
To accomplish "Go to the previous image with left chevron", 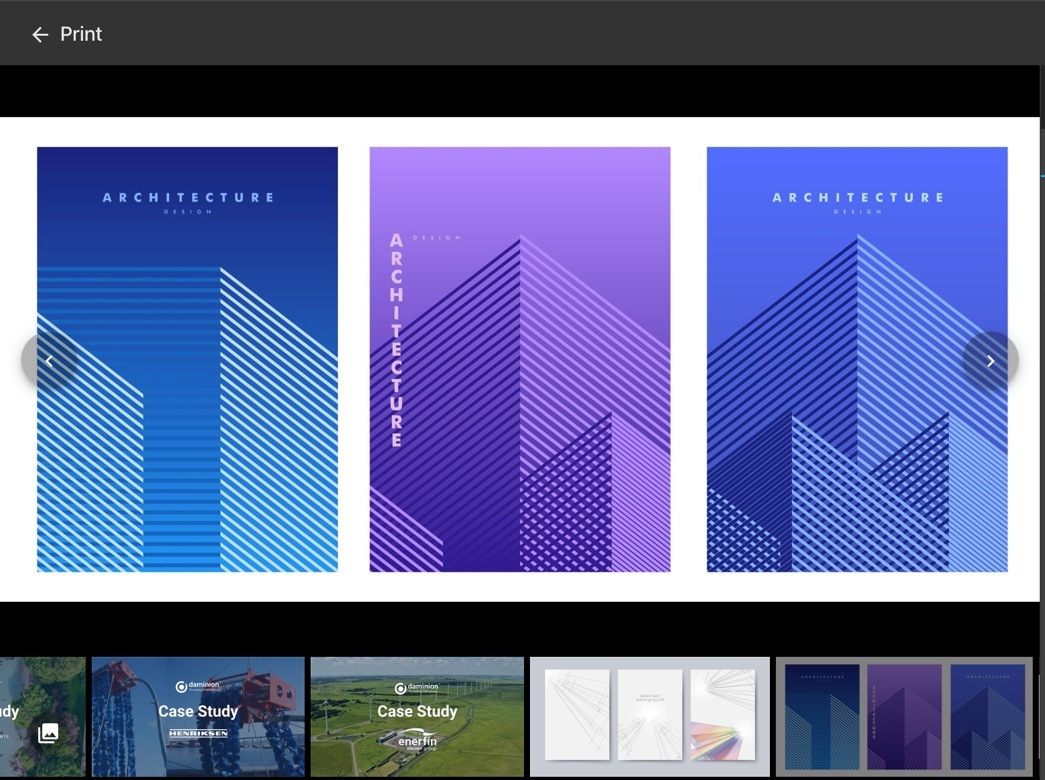I will tap(48, 361).
